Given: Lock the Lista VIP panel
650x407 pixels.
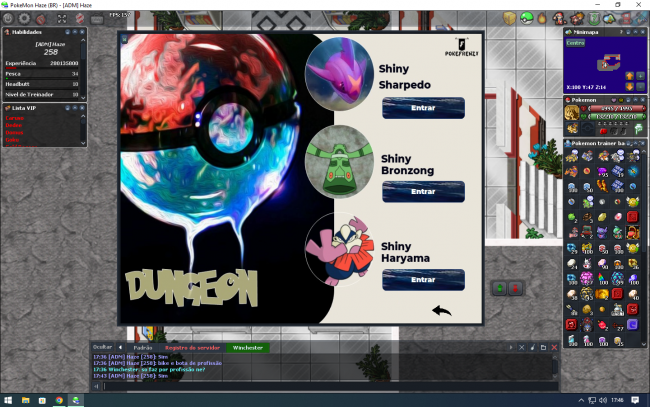Looking at the screenshot, I should pyautogui.click(x=68, y=108).
